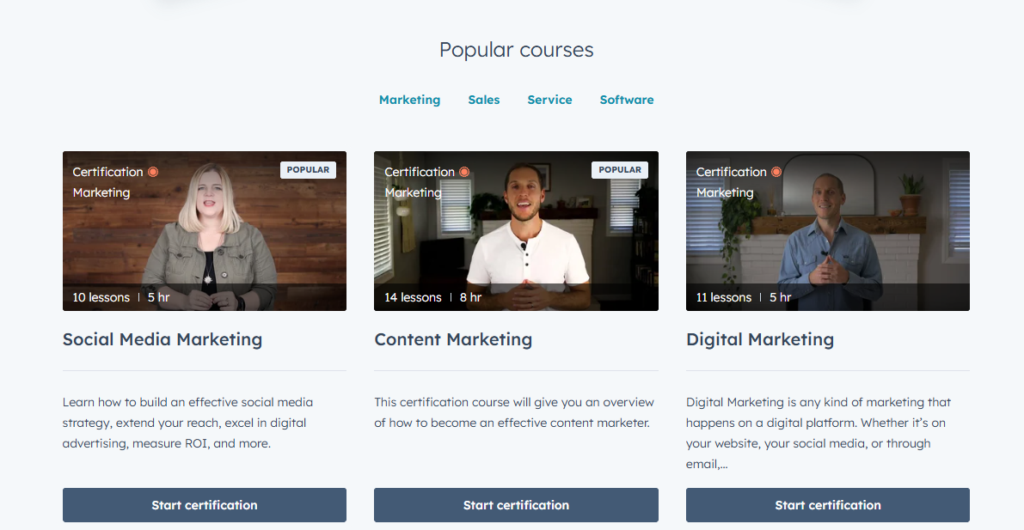Switch to the Sales tab
This screenshot has width=1024, height=530.
(x=484, y=100)
